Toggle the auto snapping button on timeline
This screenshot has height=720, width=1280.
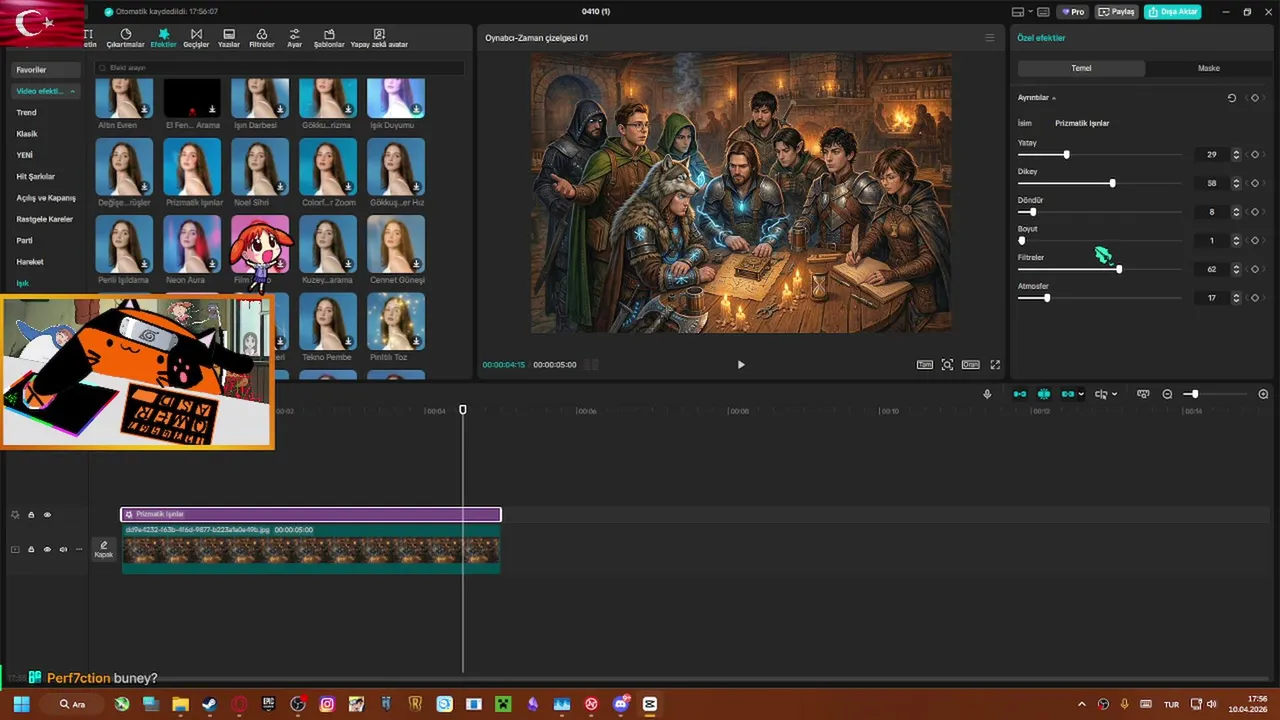pos(1044,394)
